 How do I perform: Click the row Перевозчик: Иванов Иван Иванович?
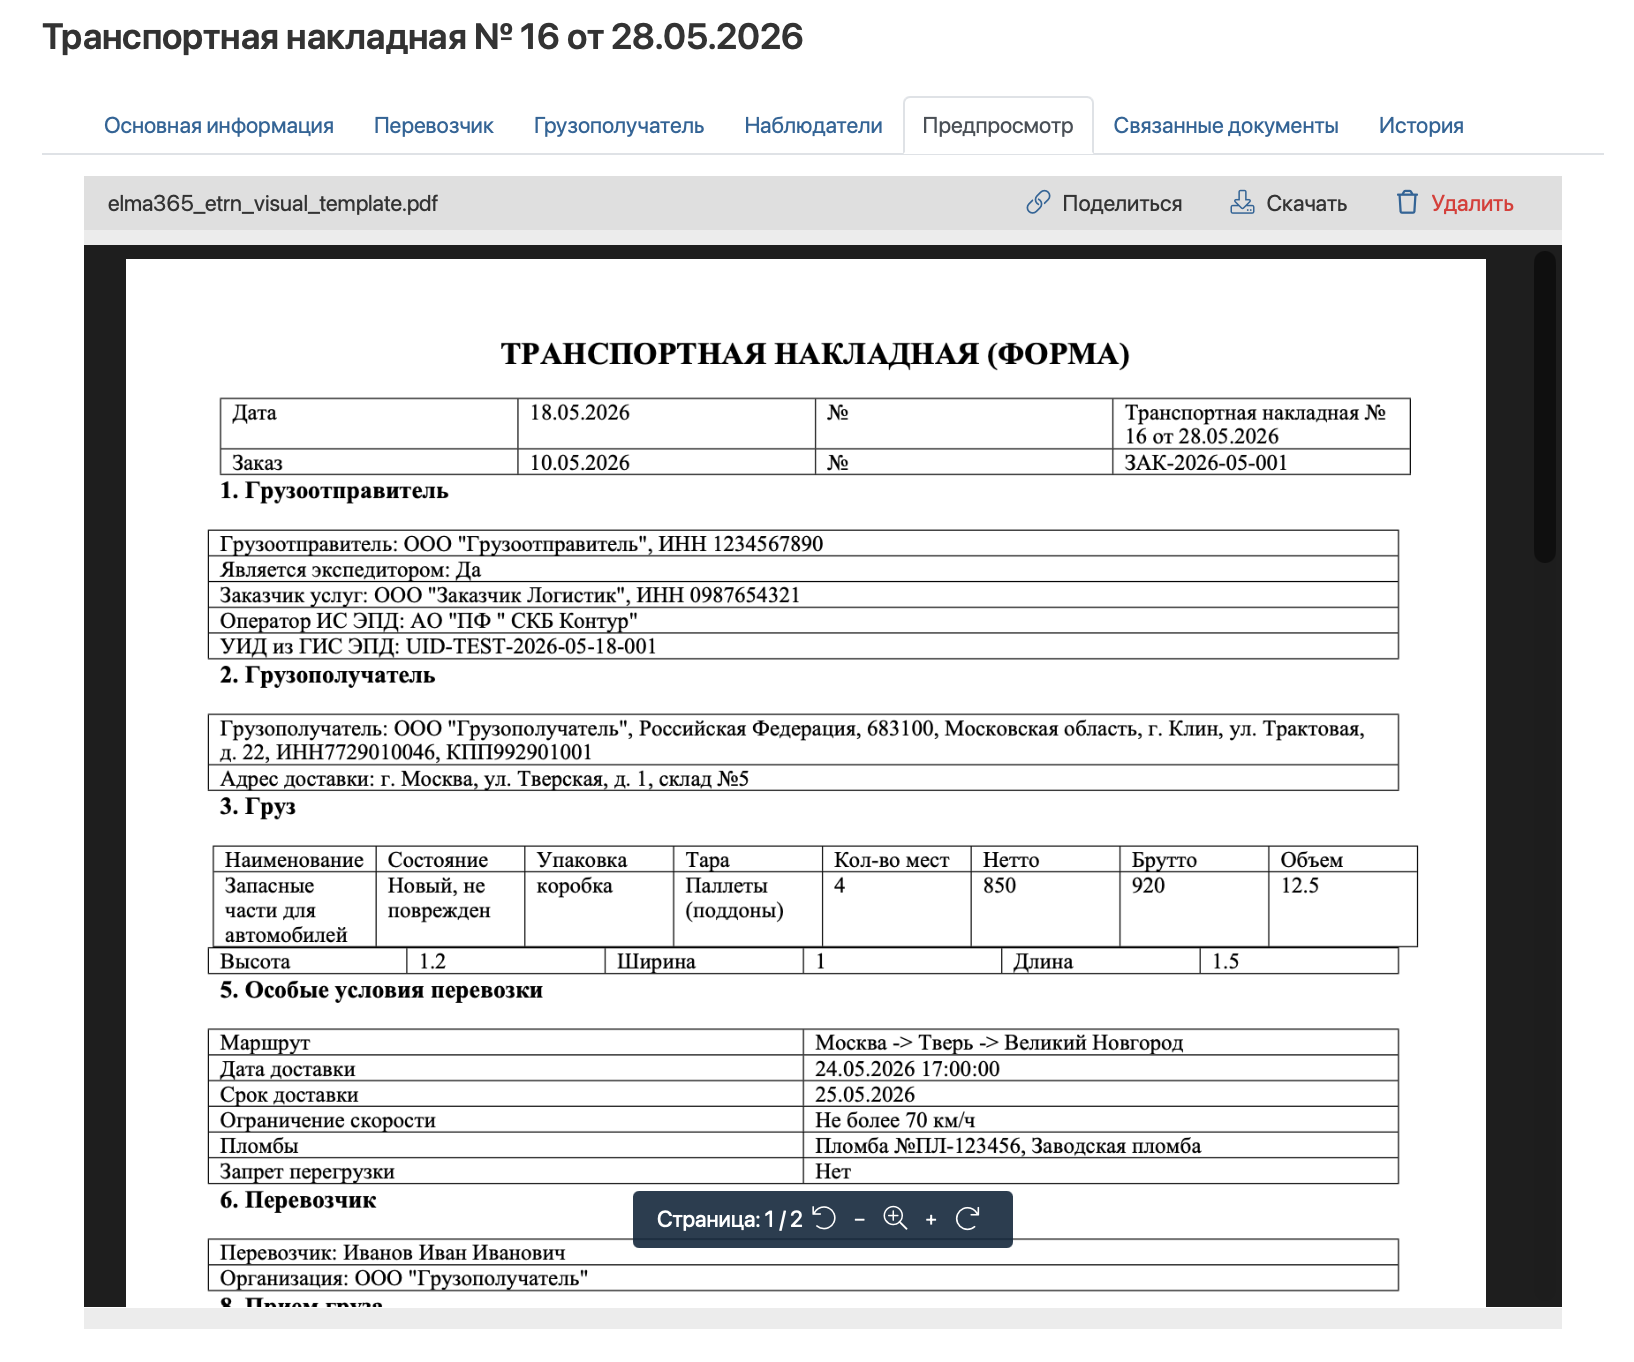point(803,1252)
